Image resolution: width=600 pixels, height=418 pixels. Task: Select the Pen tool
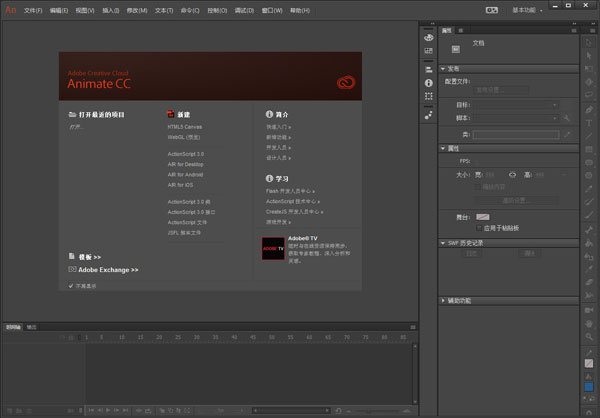point(589,109)
